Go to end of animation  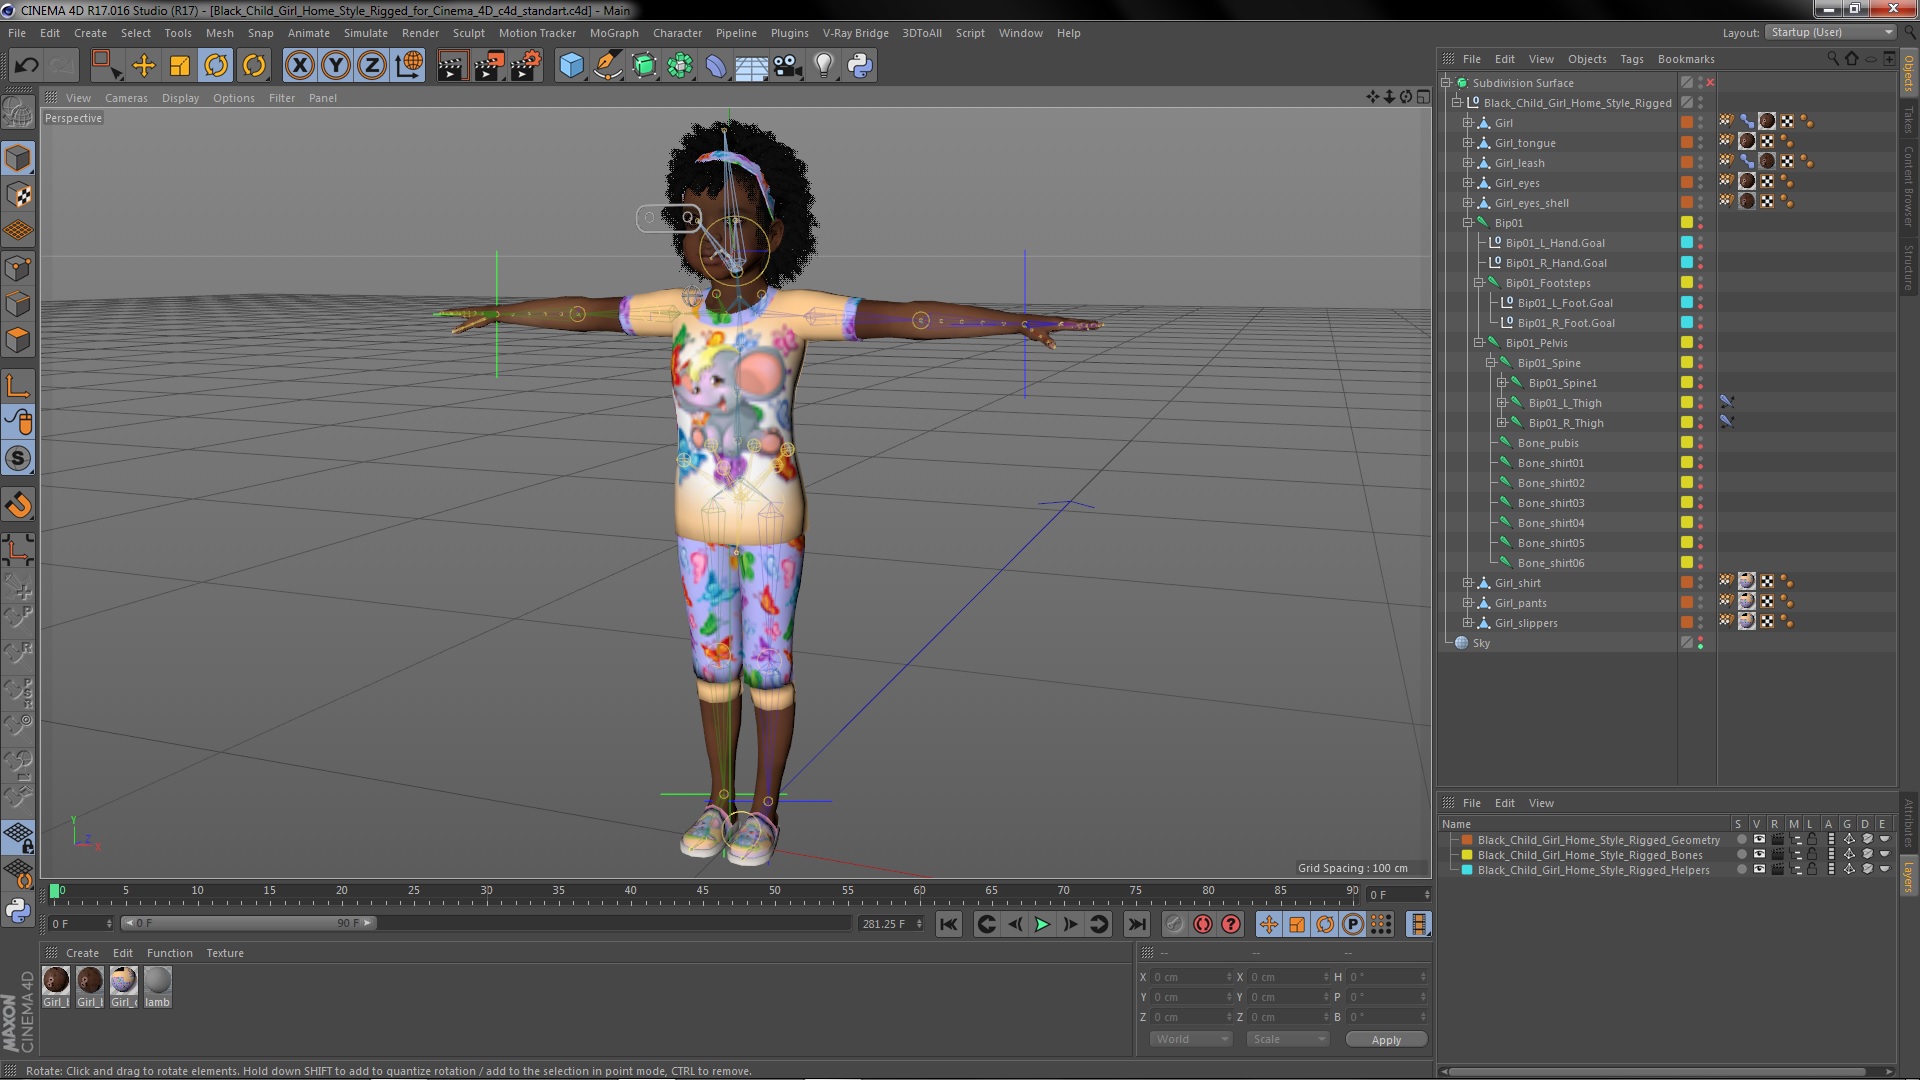pos(1136,924)
